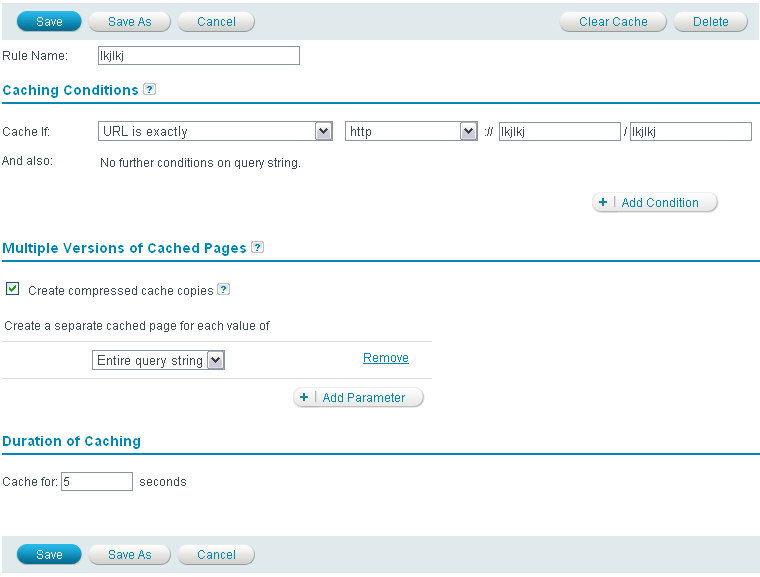Click the Clear Cache button

point(613,21)
